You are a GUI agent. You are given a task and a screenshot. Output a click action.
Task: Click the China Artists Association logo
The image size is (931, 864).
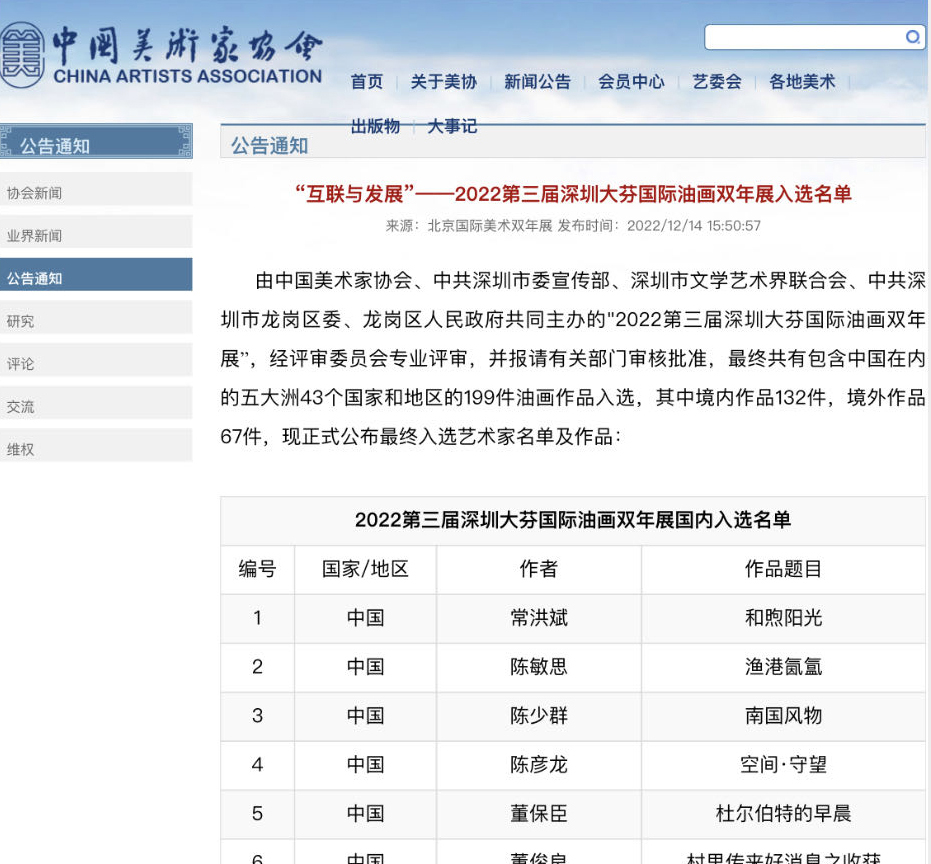tap(162, 53)
